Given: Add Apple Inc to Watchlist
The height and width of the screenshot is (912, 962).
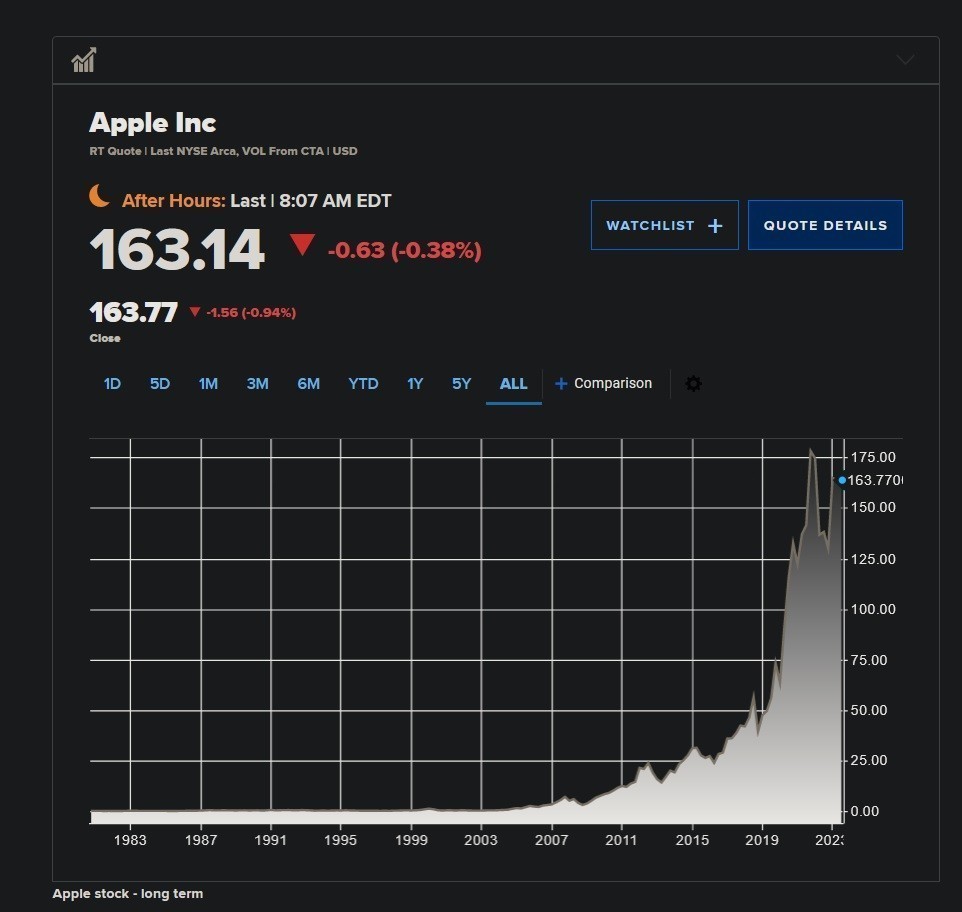Looking at the screenshot, I should tap(664, 225).
